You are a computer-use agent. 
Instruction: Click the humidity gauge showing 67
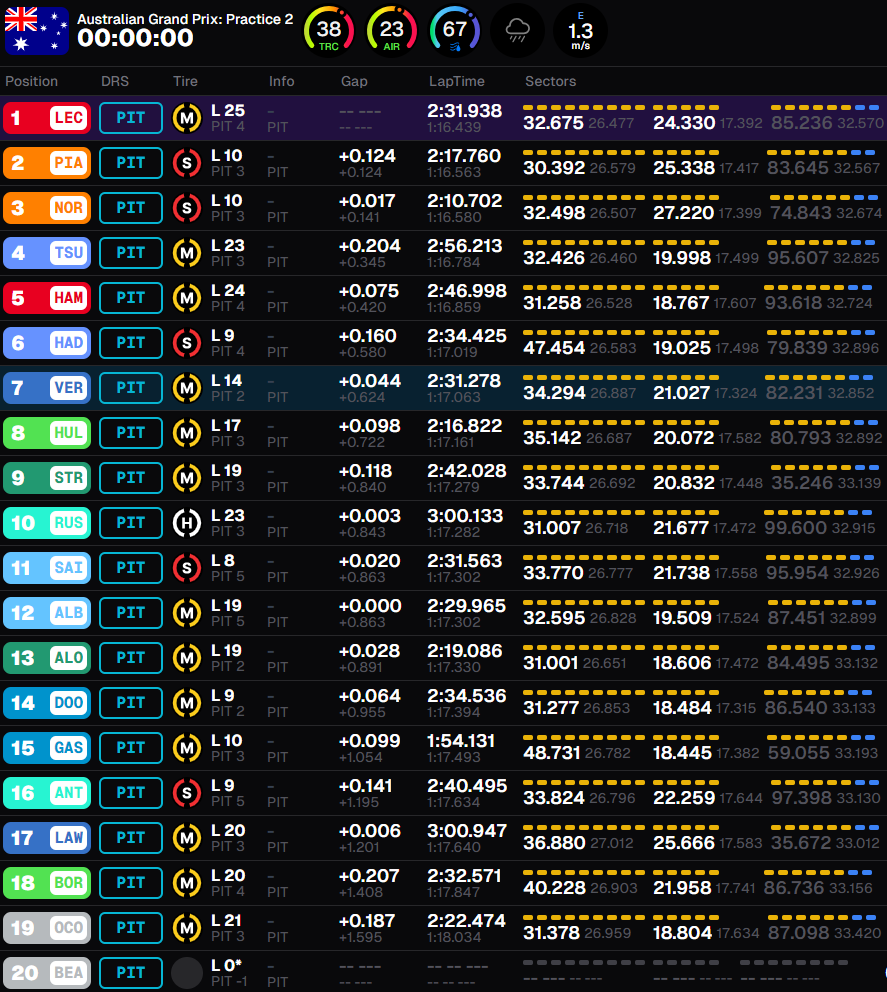click(455, 30)
